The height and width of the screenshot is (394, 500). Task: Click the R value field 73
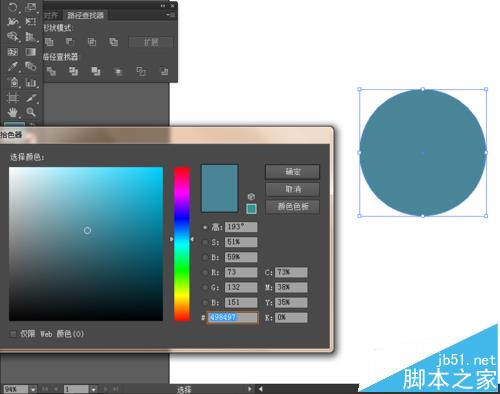[x=241, y=272]
